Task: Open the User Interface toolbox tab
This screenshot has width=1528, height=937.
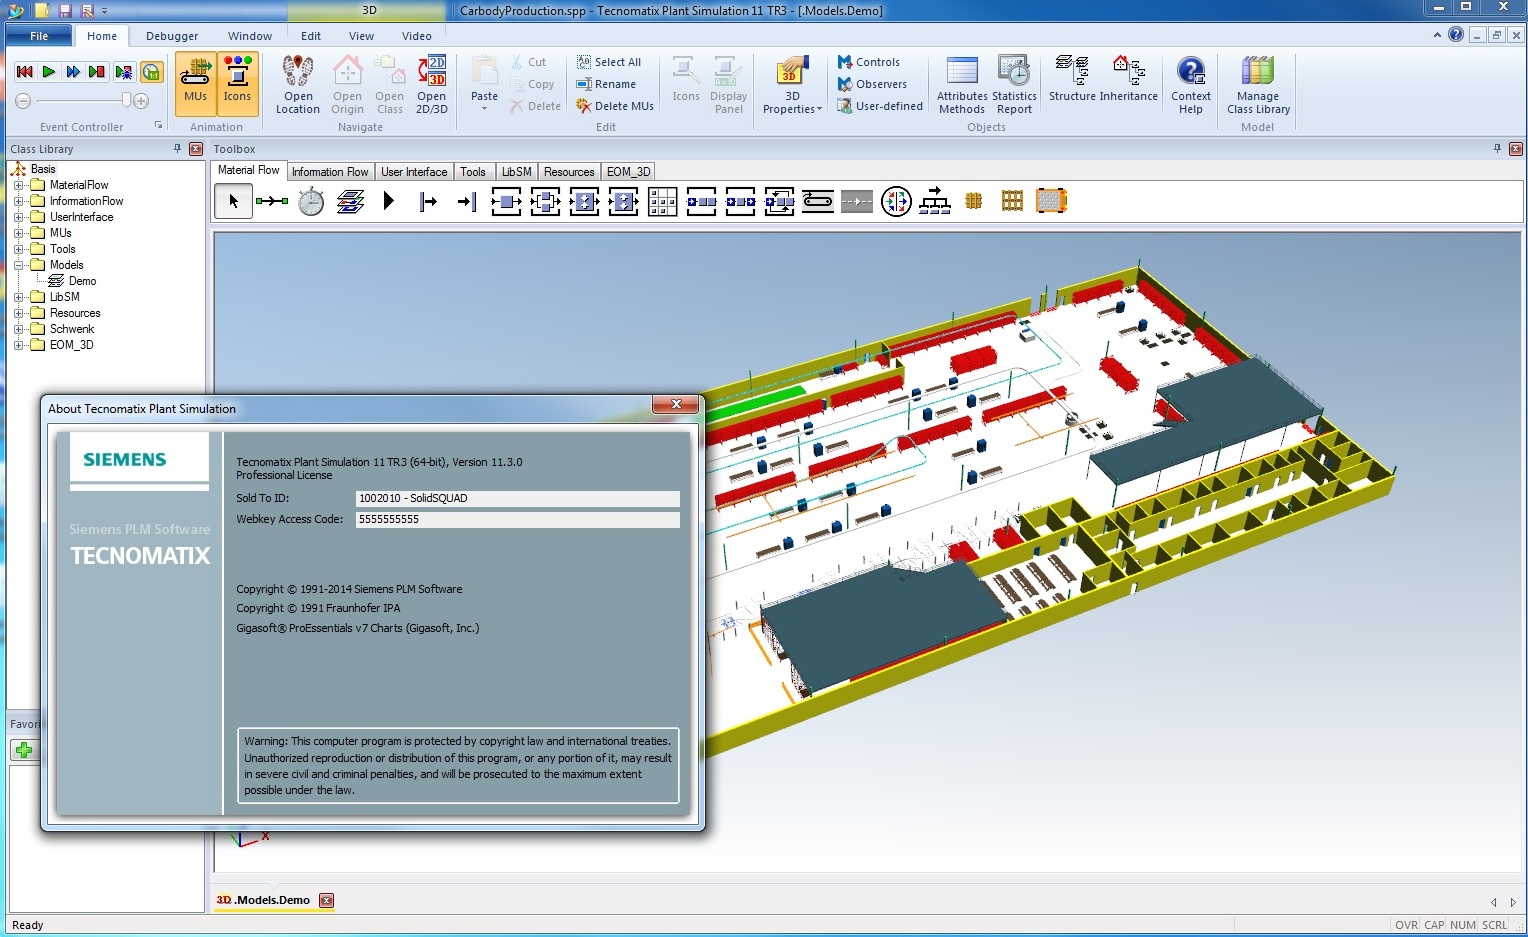Action: (414, 172)
